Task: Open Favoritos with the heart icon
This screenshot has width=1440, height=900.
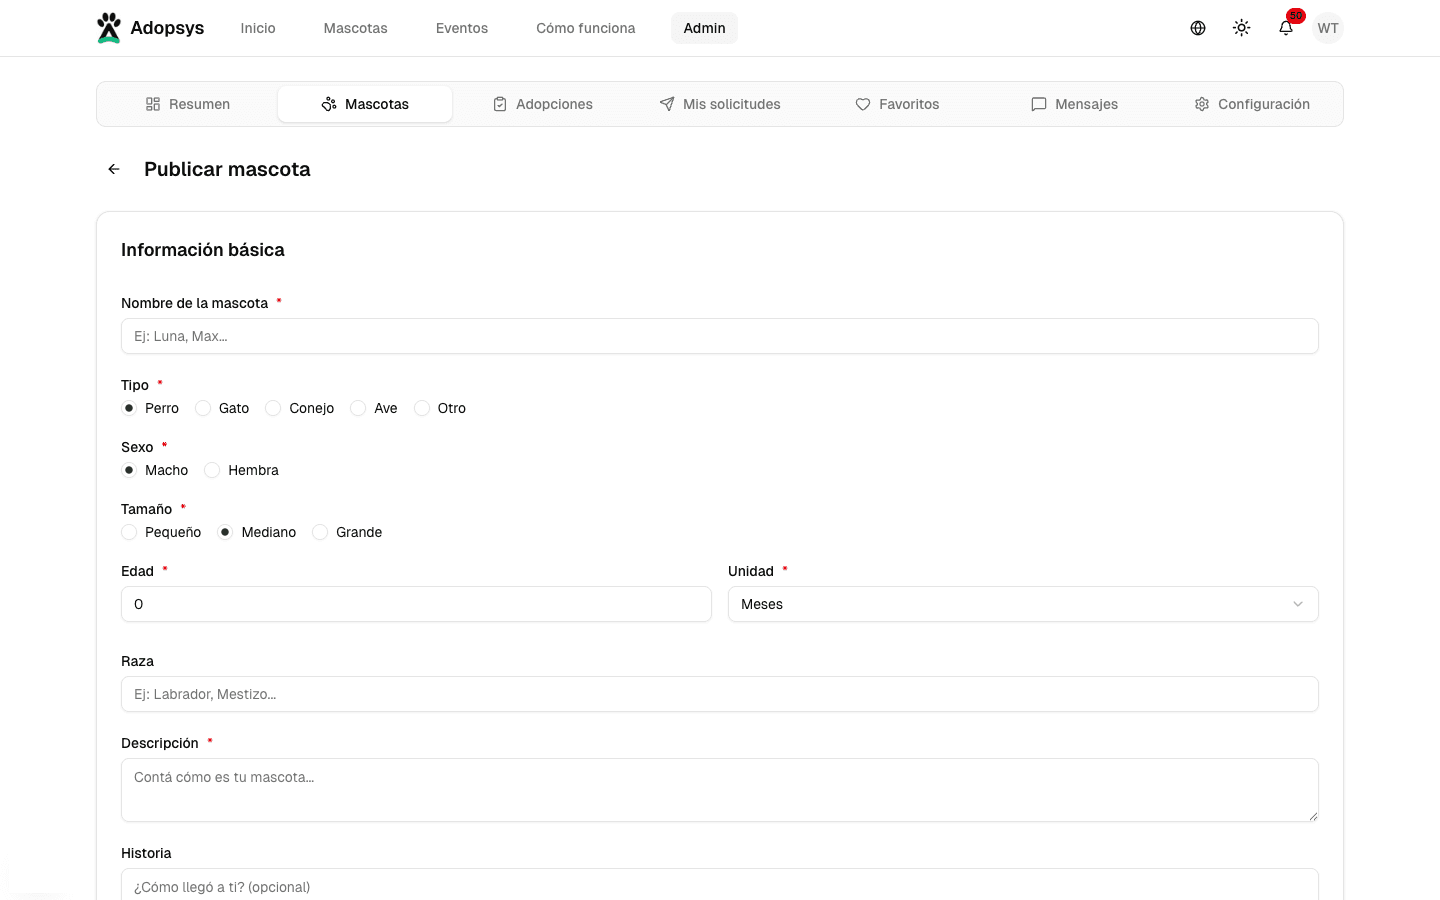Action: pos(897,104)
